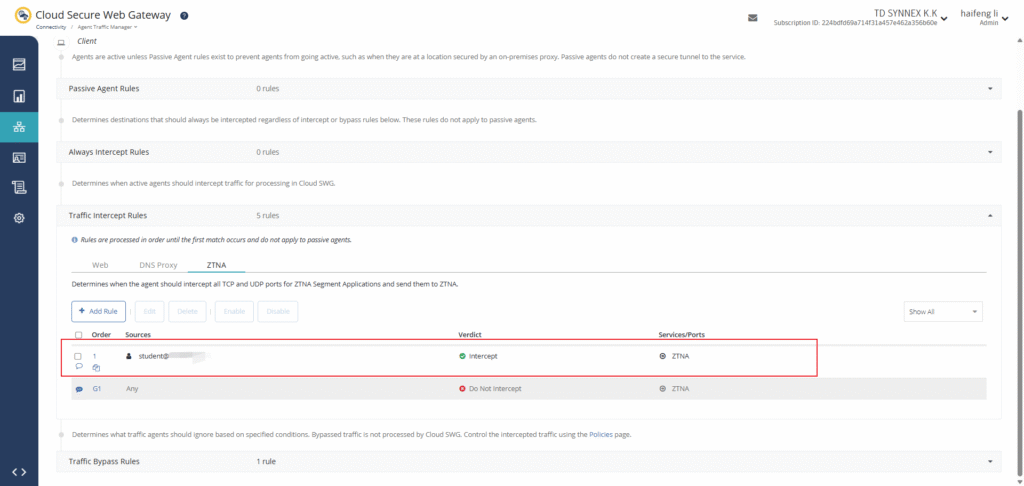Switch to the DNS Proxy tab
Screen dimensions: 1024x486
point(158,265)
